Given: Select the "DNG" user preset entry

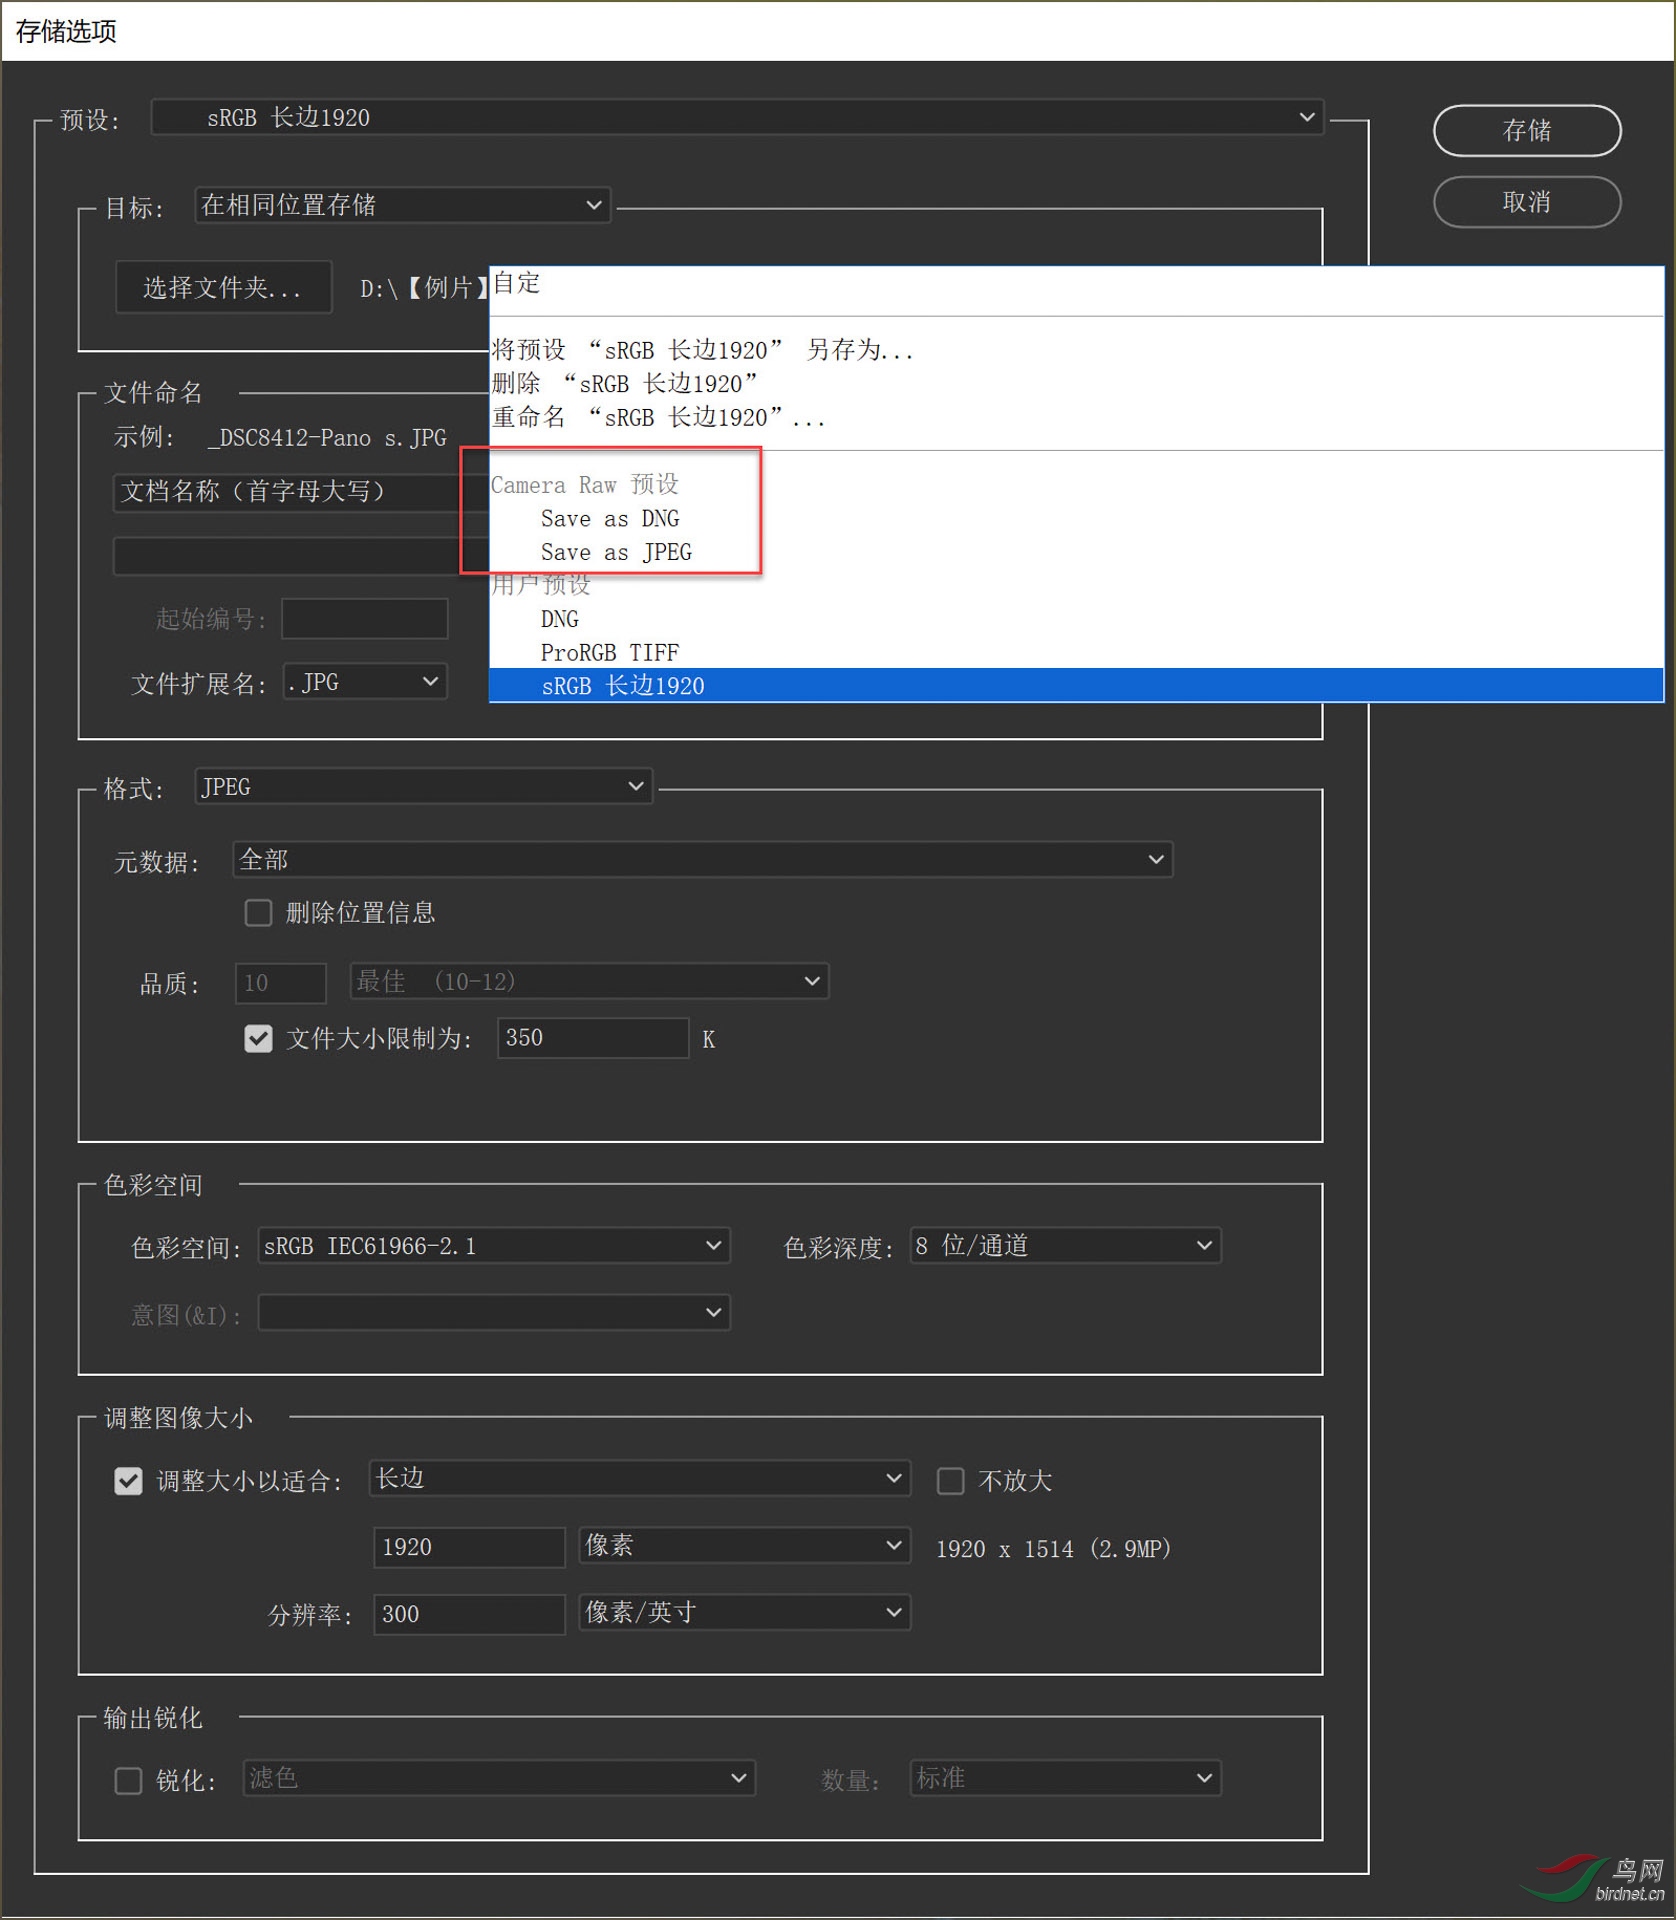Looking at the screenshot, I should point(559,619).
